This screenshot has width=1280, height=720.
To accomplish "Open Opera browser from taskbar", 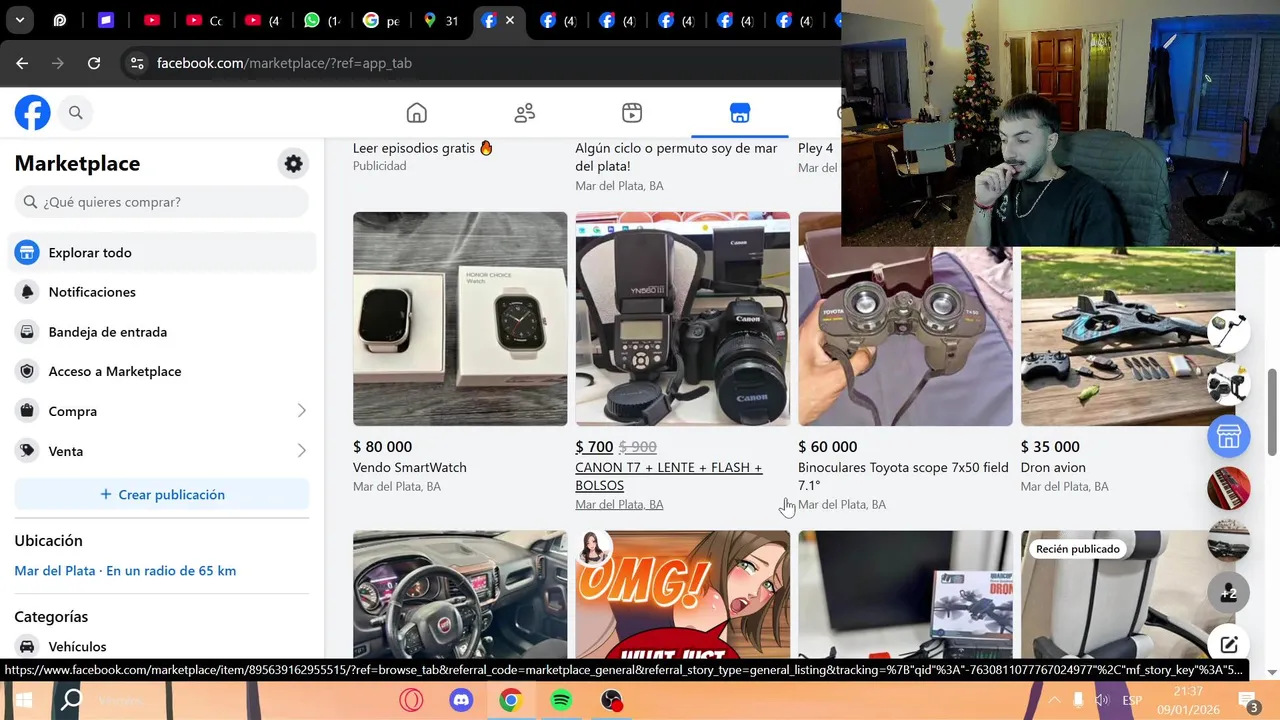I will [411, 700].
